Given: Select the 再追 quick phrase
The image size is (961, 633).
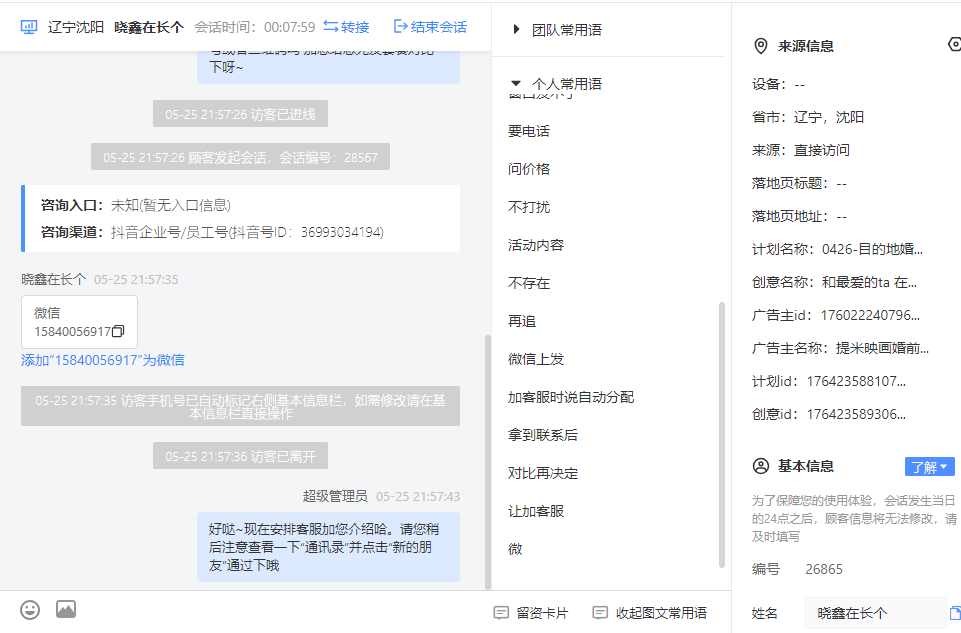Looking at the screenshot, I should pos(522,321).
